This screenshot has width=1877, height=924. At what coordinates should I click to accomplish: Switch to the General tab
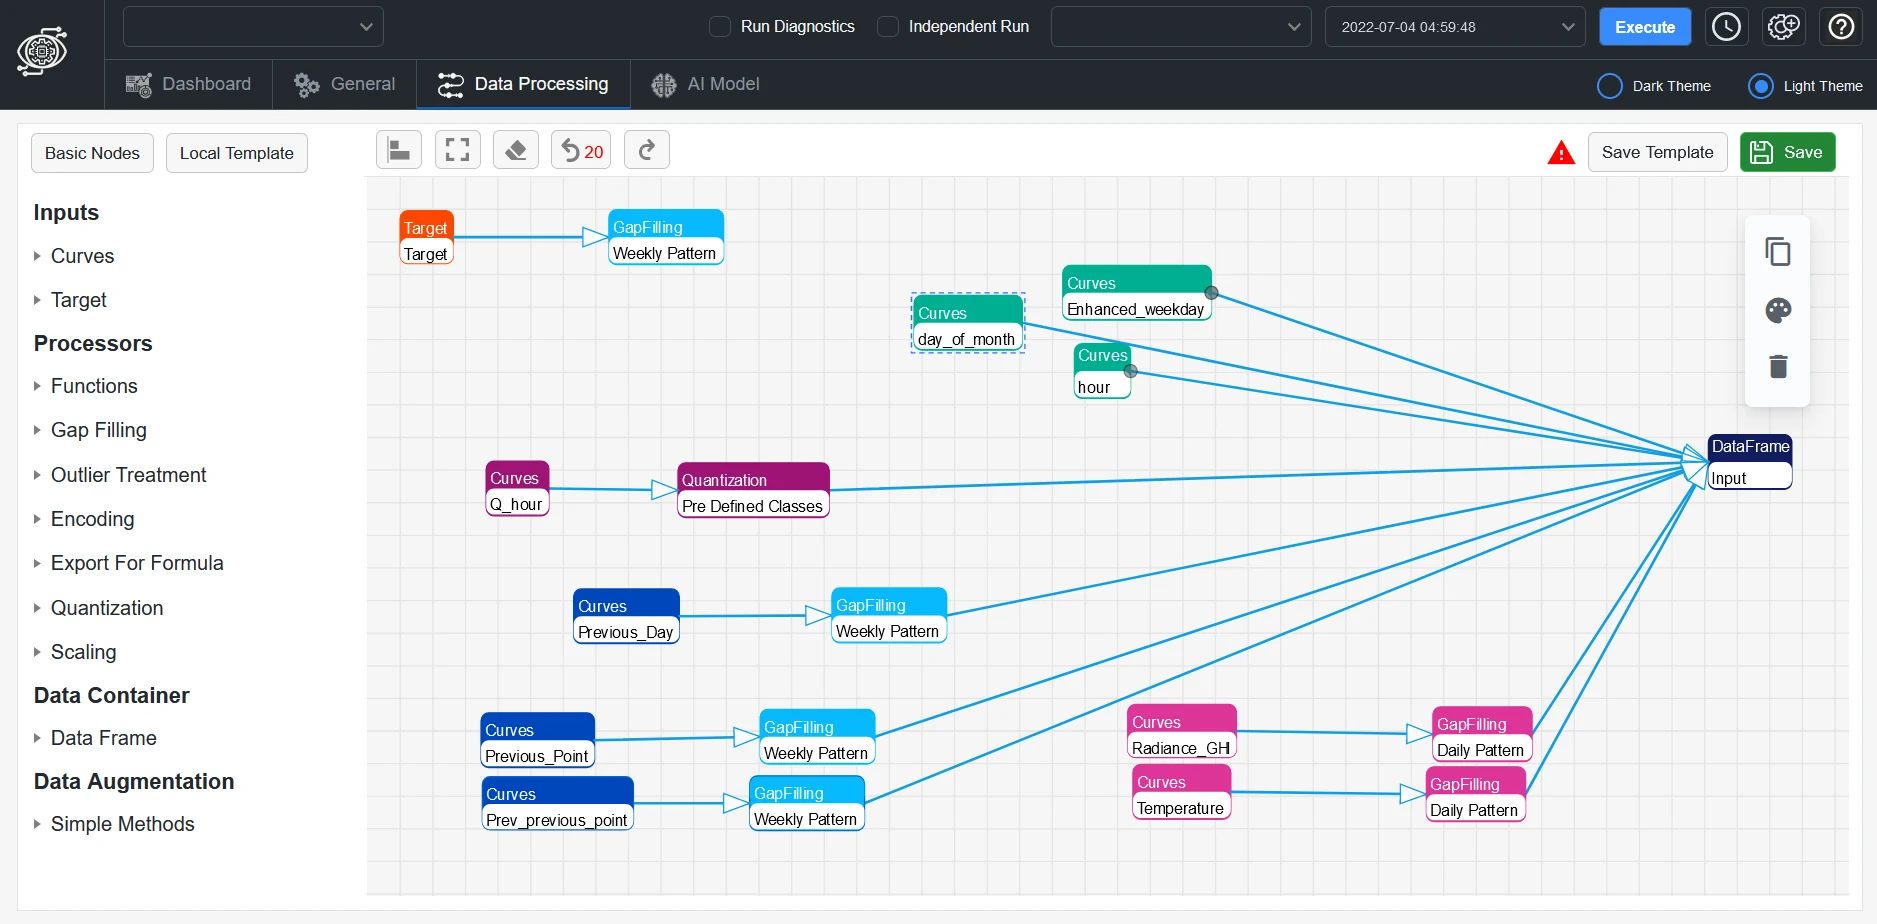tap(345, 84)
